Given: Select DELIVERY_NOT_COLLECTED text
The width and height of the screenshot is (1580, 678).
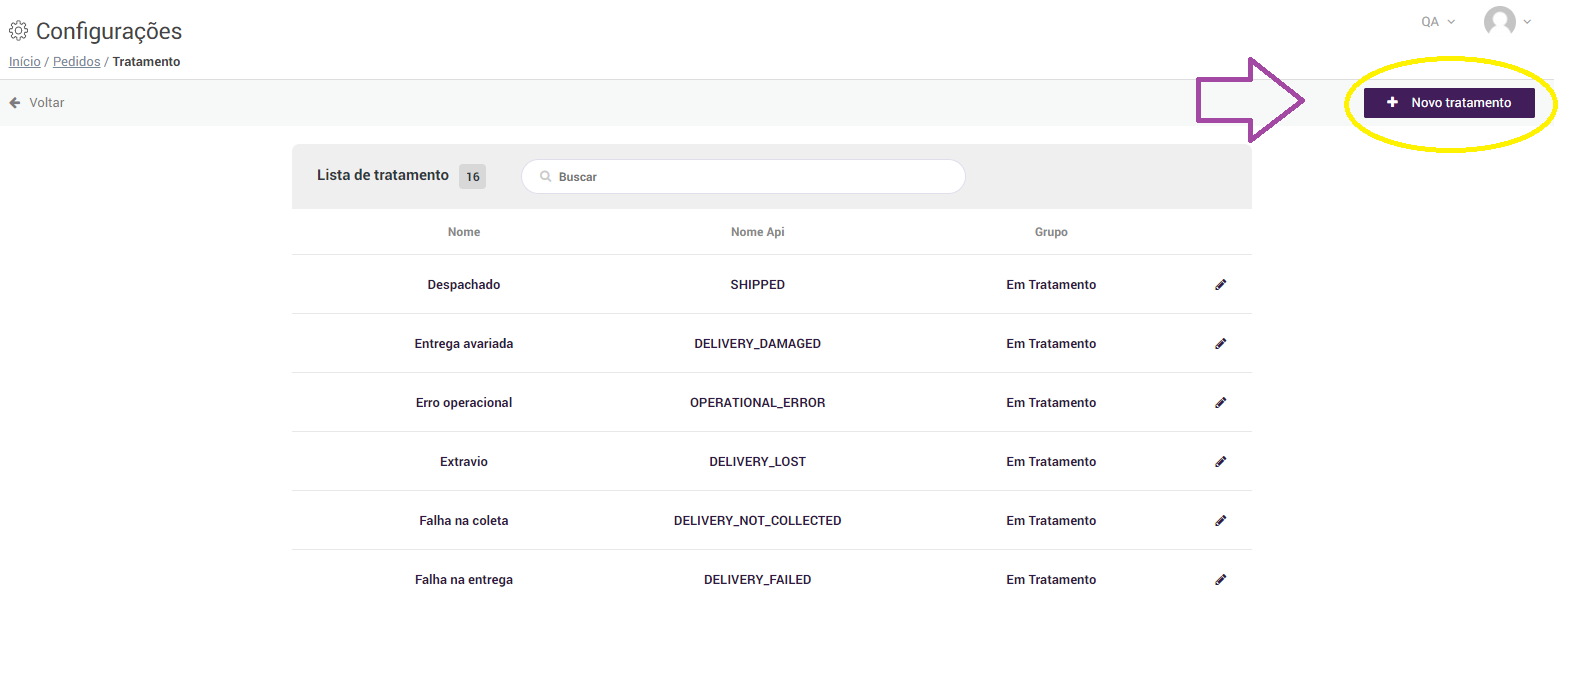Looking at the screenshot, I should (758, 521).
